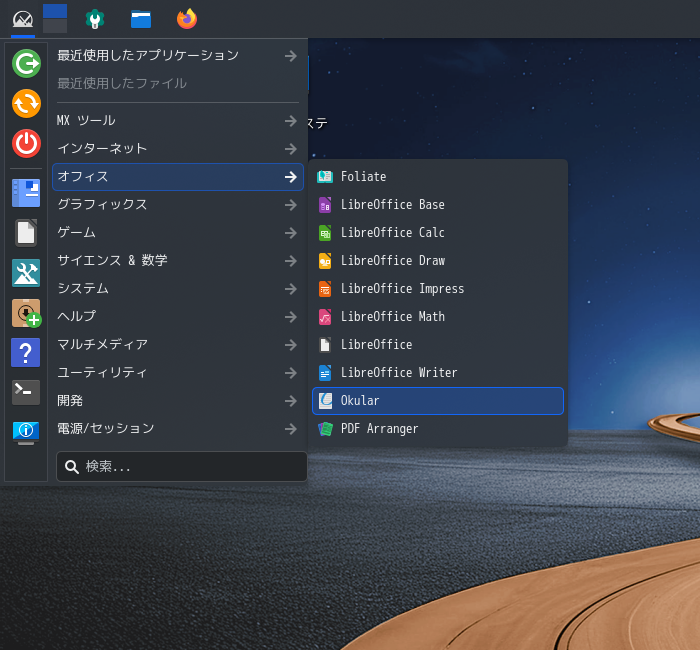Image resolution: width=700 pixels, height=650 pixels.
Task: Select the 電源/セッション category label
Action: pyautogui.click(x=105, y=429)
